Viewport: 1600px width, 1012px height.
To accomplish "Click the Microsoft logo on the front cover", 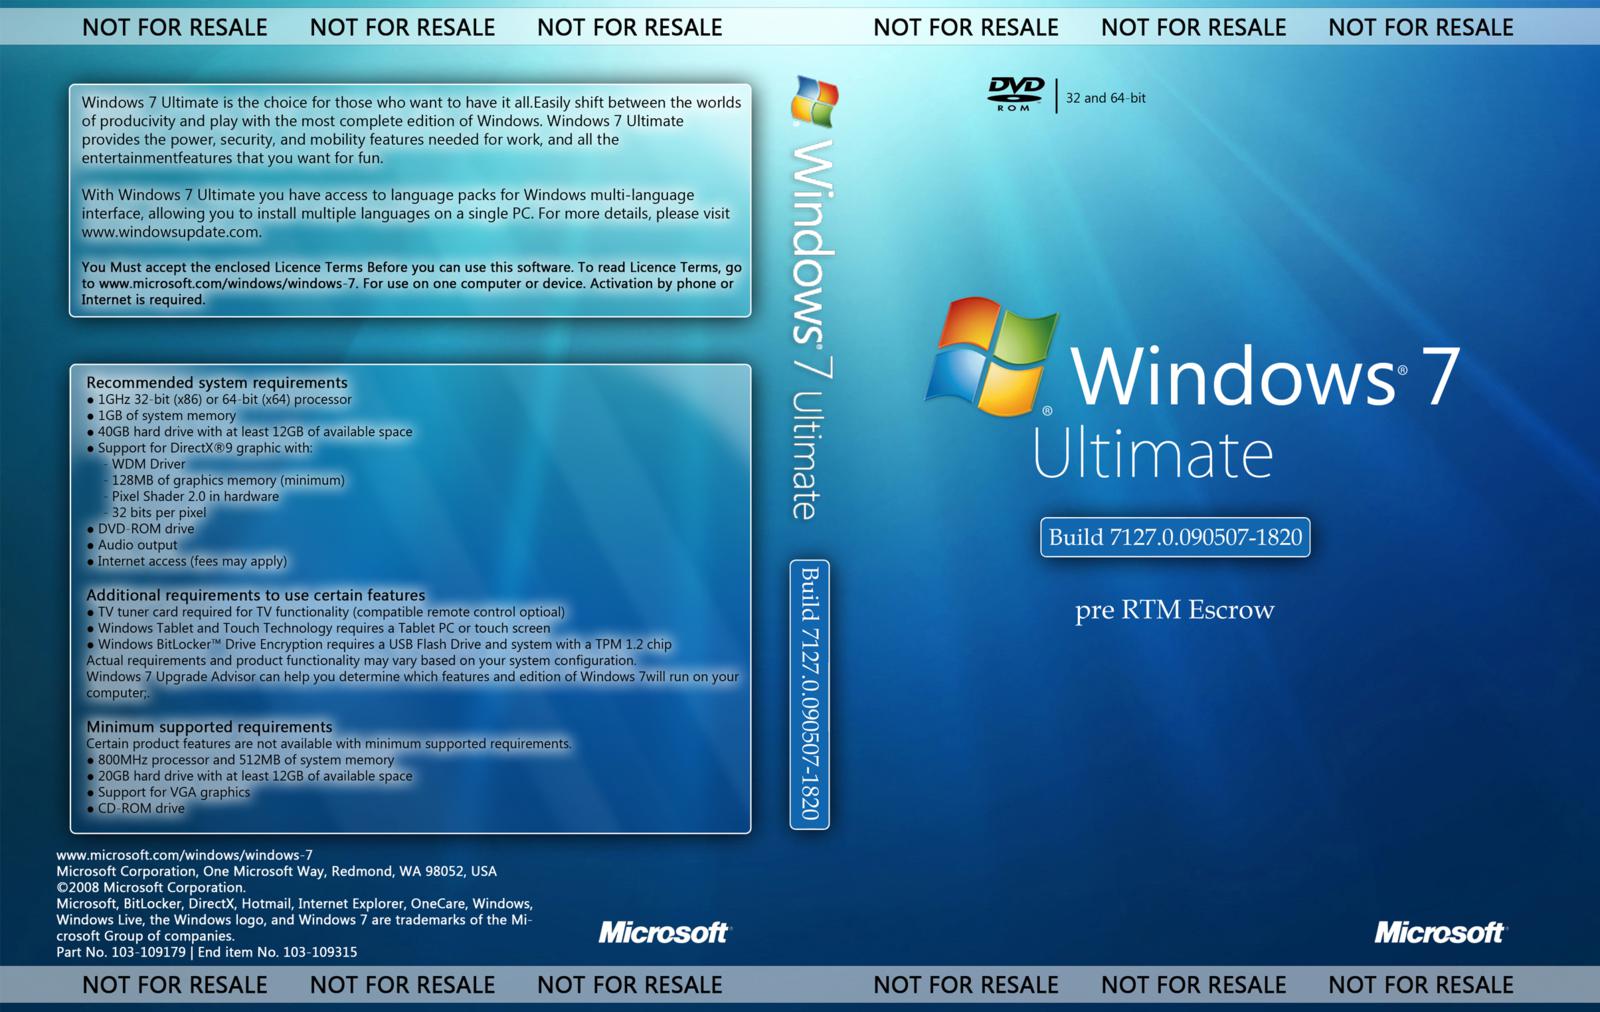I will pos(1439,932).
